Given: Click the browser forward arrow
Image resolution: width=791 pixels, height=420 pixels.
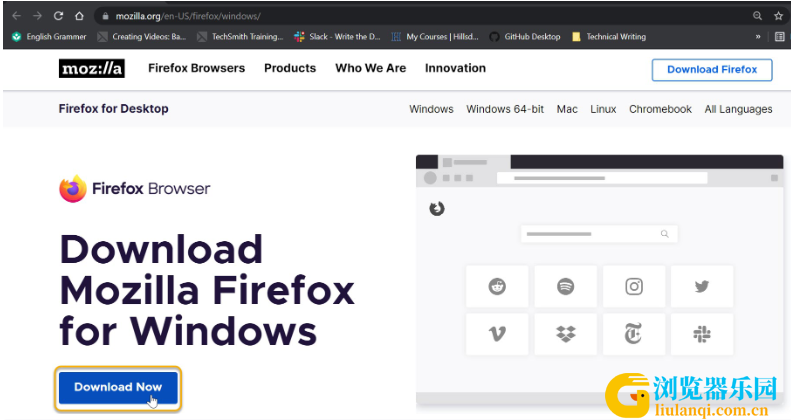Looking at the screenshot, I should (x=37, y=16).
